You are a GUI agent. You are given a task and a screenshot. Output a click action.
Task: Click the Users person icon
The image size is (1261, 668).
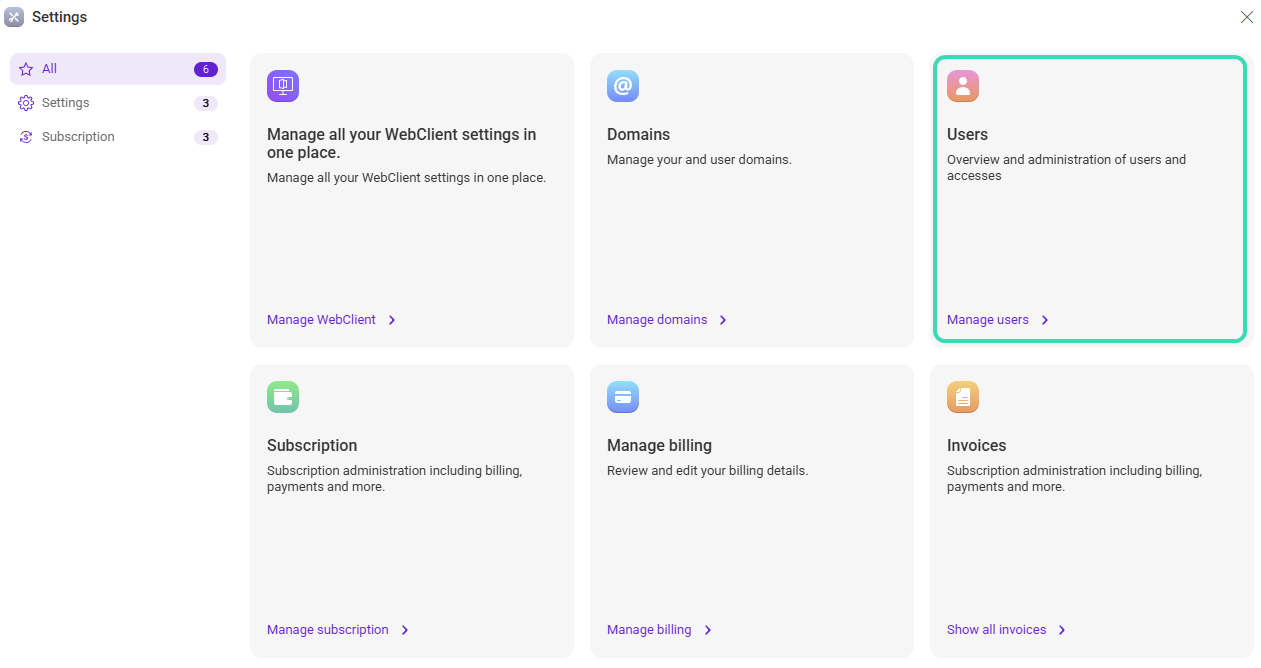click(963, 86)
